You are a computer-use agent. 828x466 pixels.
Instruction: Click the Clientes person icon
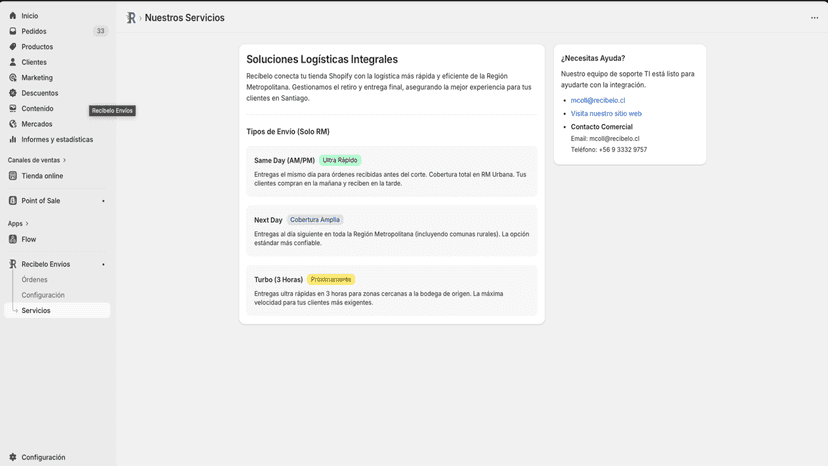(x=13, y=62)
